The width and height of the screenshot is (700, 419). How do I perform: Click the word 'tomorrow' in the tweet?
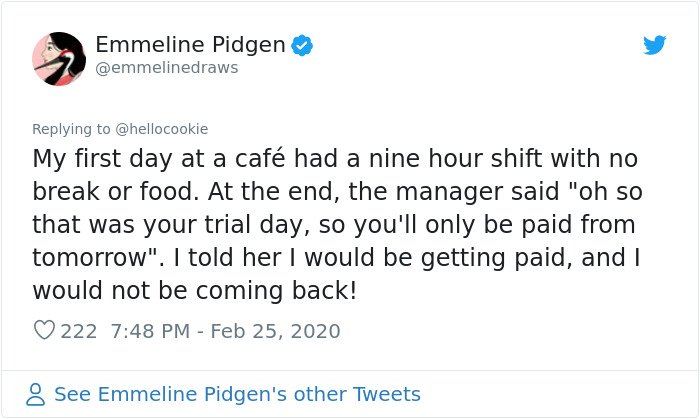89,258
